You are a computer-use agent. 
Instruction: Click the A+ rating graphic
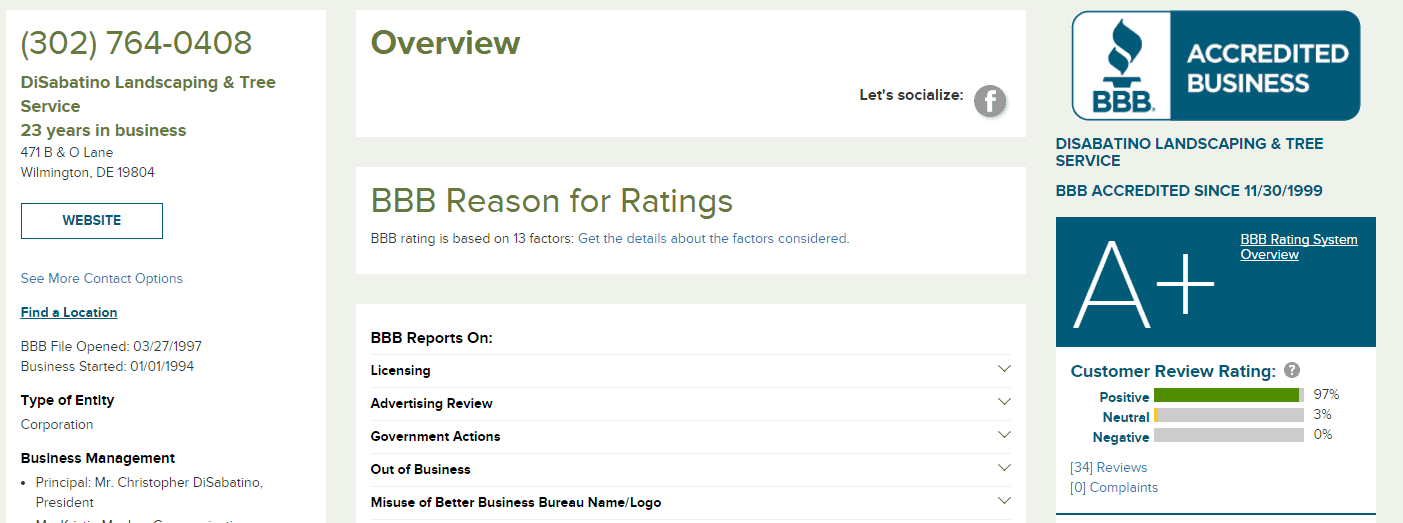1144,284
